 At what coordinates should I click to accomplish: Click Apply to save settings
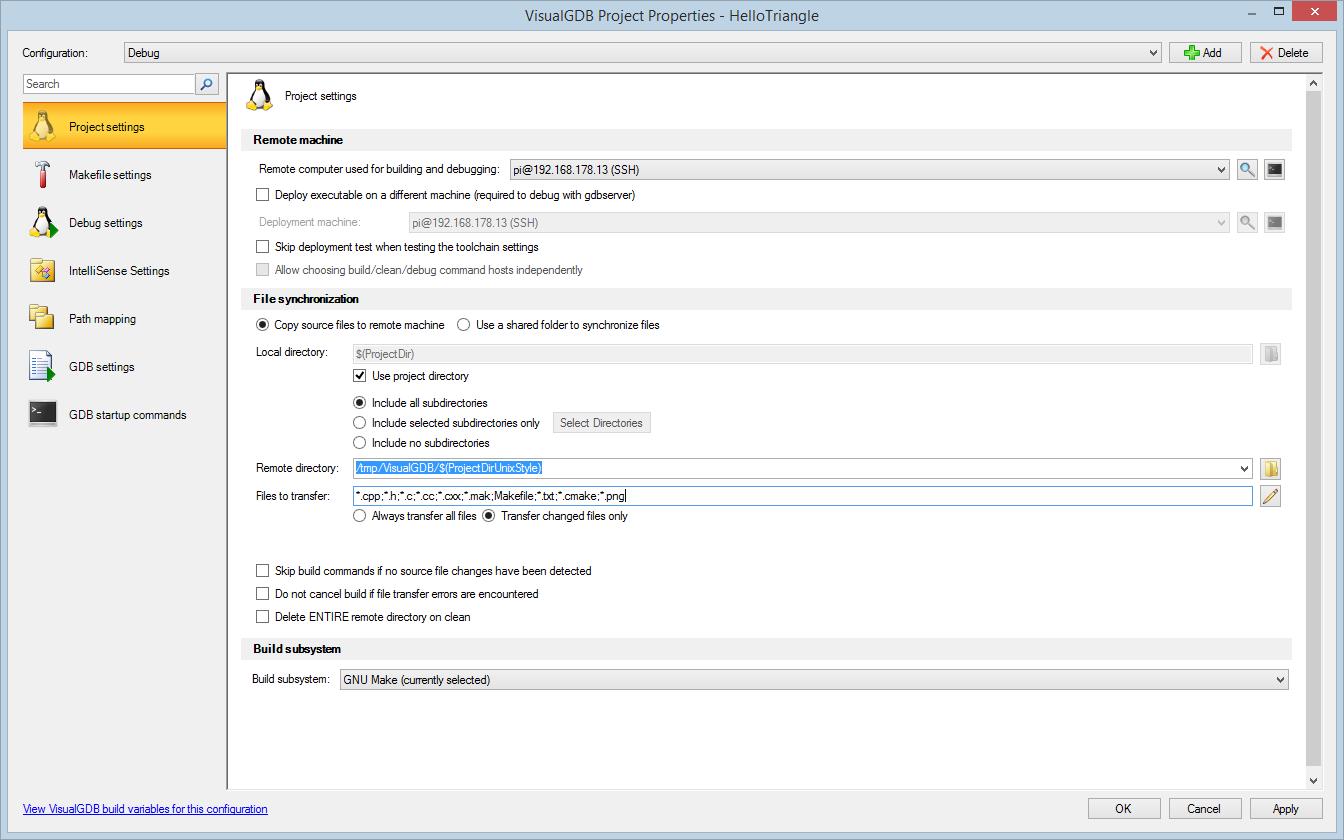[1285, 809]
